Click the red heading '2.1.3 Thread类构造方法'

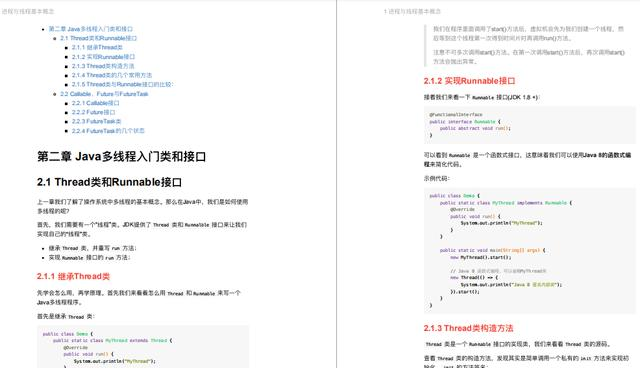pyautogui.click(x=469, y=328)
